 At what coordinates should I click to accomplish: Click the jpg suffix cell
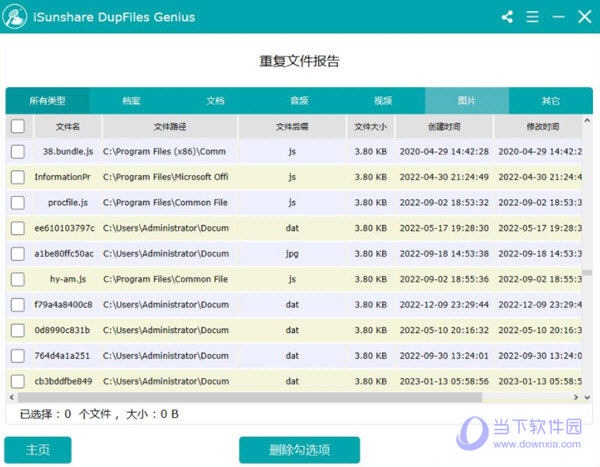[292, 254]
